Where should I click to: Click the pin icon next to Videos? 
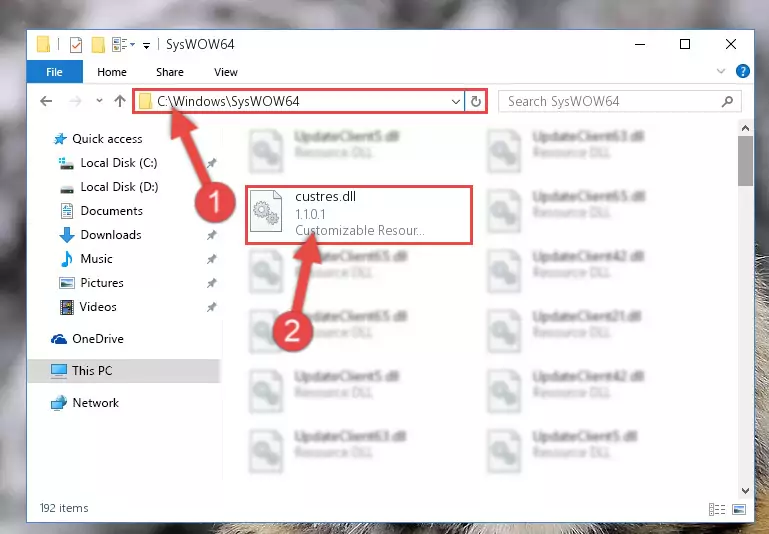point(211,307)
